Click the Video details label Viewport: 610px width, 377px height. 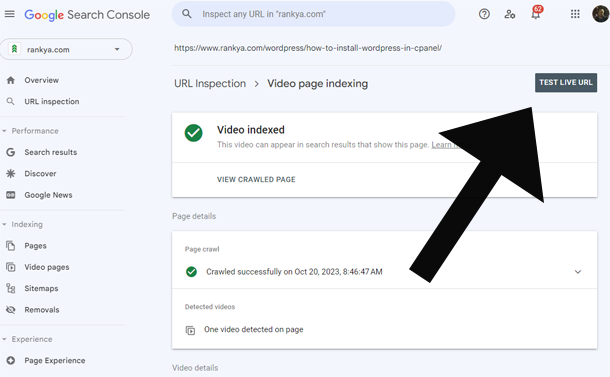(195, 368)
